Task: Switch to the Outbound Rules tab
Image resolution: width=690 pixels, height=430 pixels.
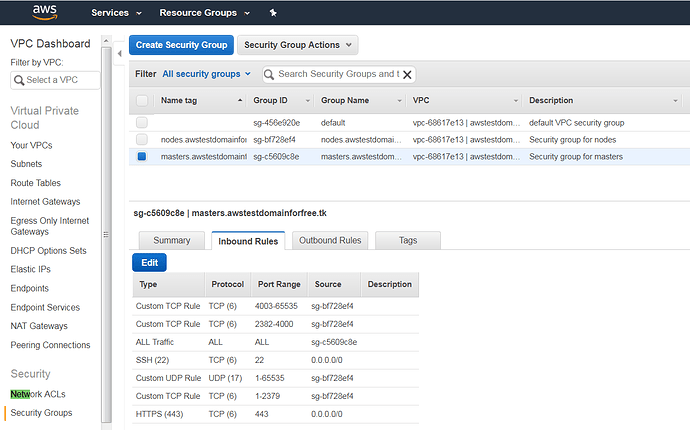Action: point(331,240)
